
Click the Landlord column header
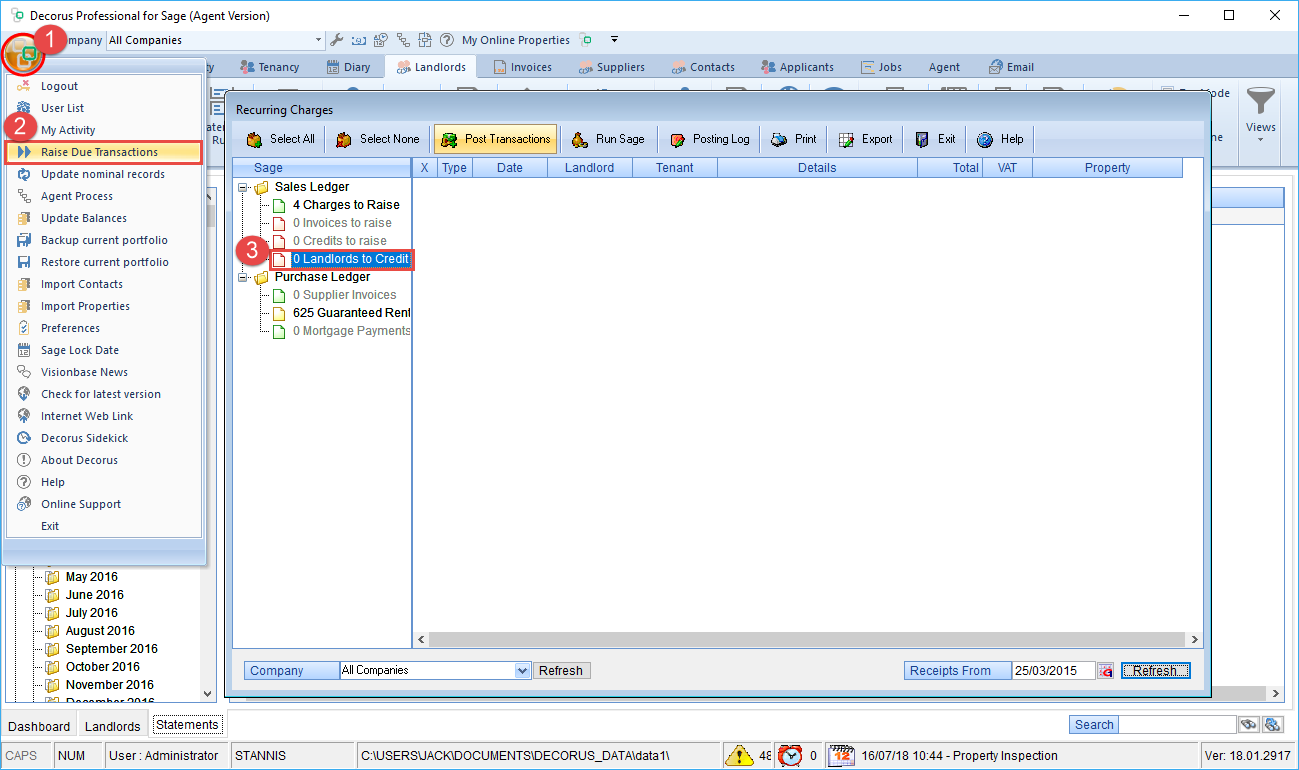pos(590,168)
